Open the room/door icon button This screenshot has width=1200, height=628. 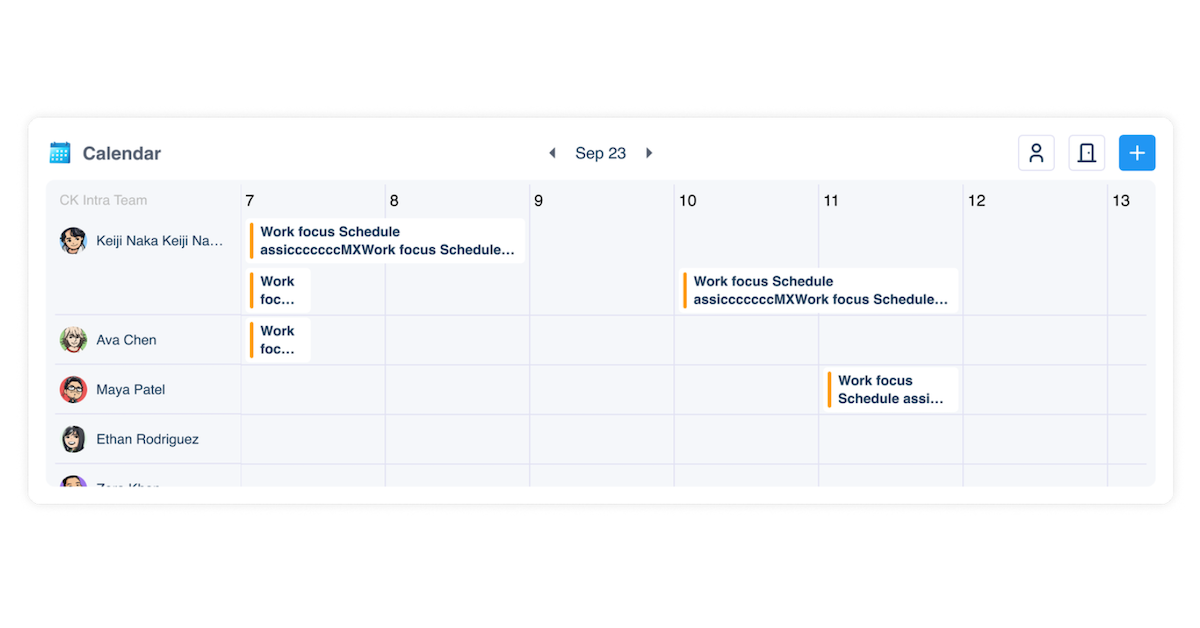click(x=1087, y=153)
